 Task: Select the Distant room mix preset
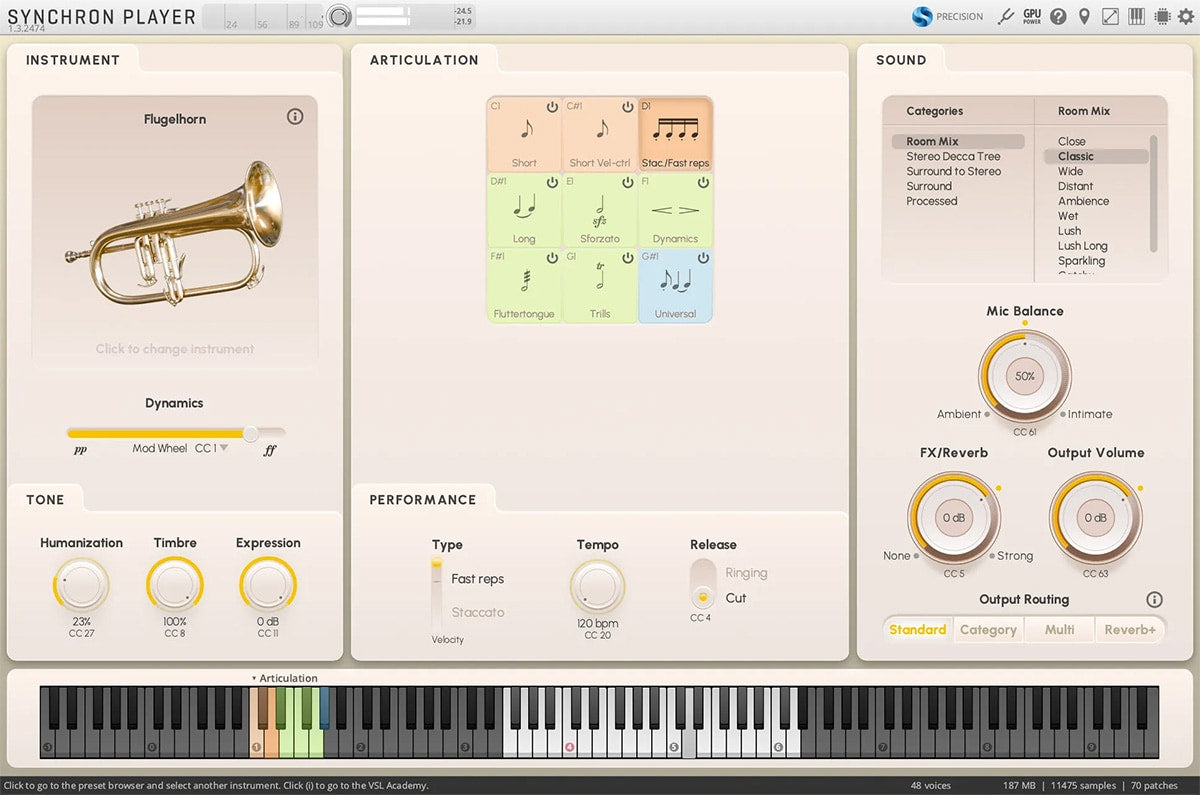pos(1076,186)
